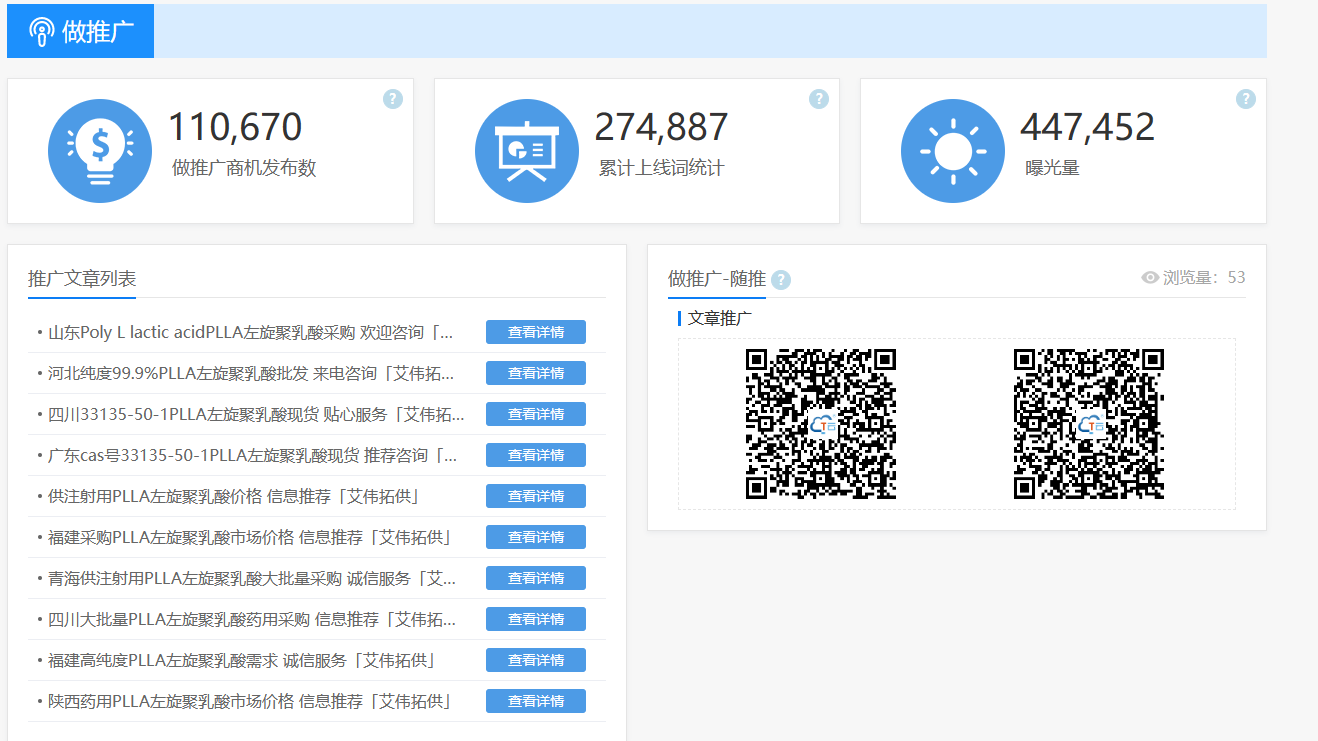This screenshot has height=741, width=1318.
Task: Select the 推广文章列表 tab heading
Action: [82, 279]
